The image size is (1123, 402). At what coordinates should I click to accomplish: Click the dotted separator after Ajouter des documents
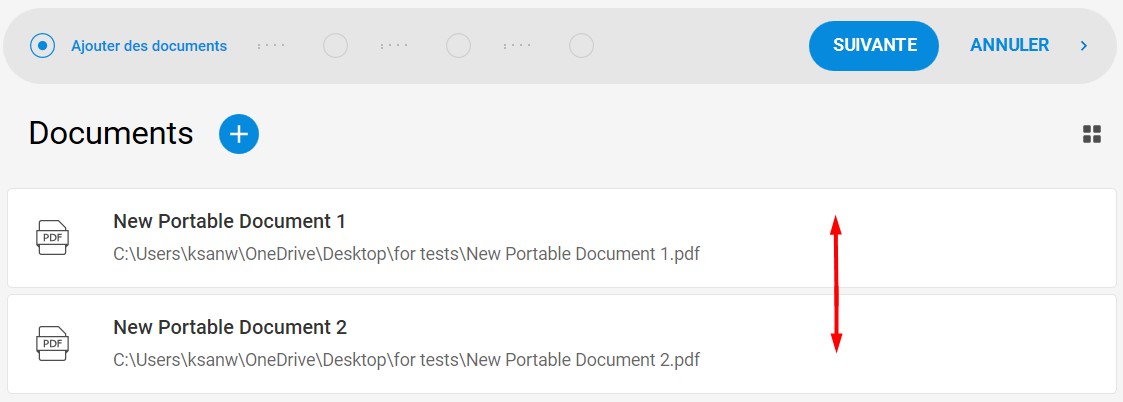(x=271, y=46)
